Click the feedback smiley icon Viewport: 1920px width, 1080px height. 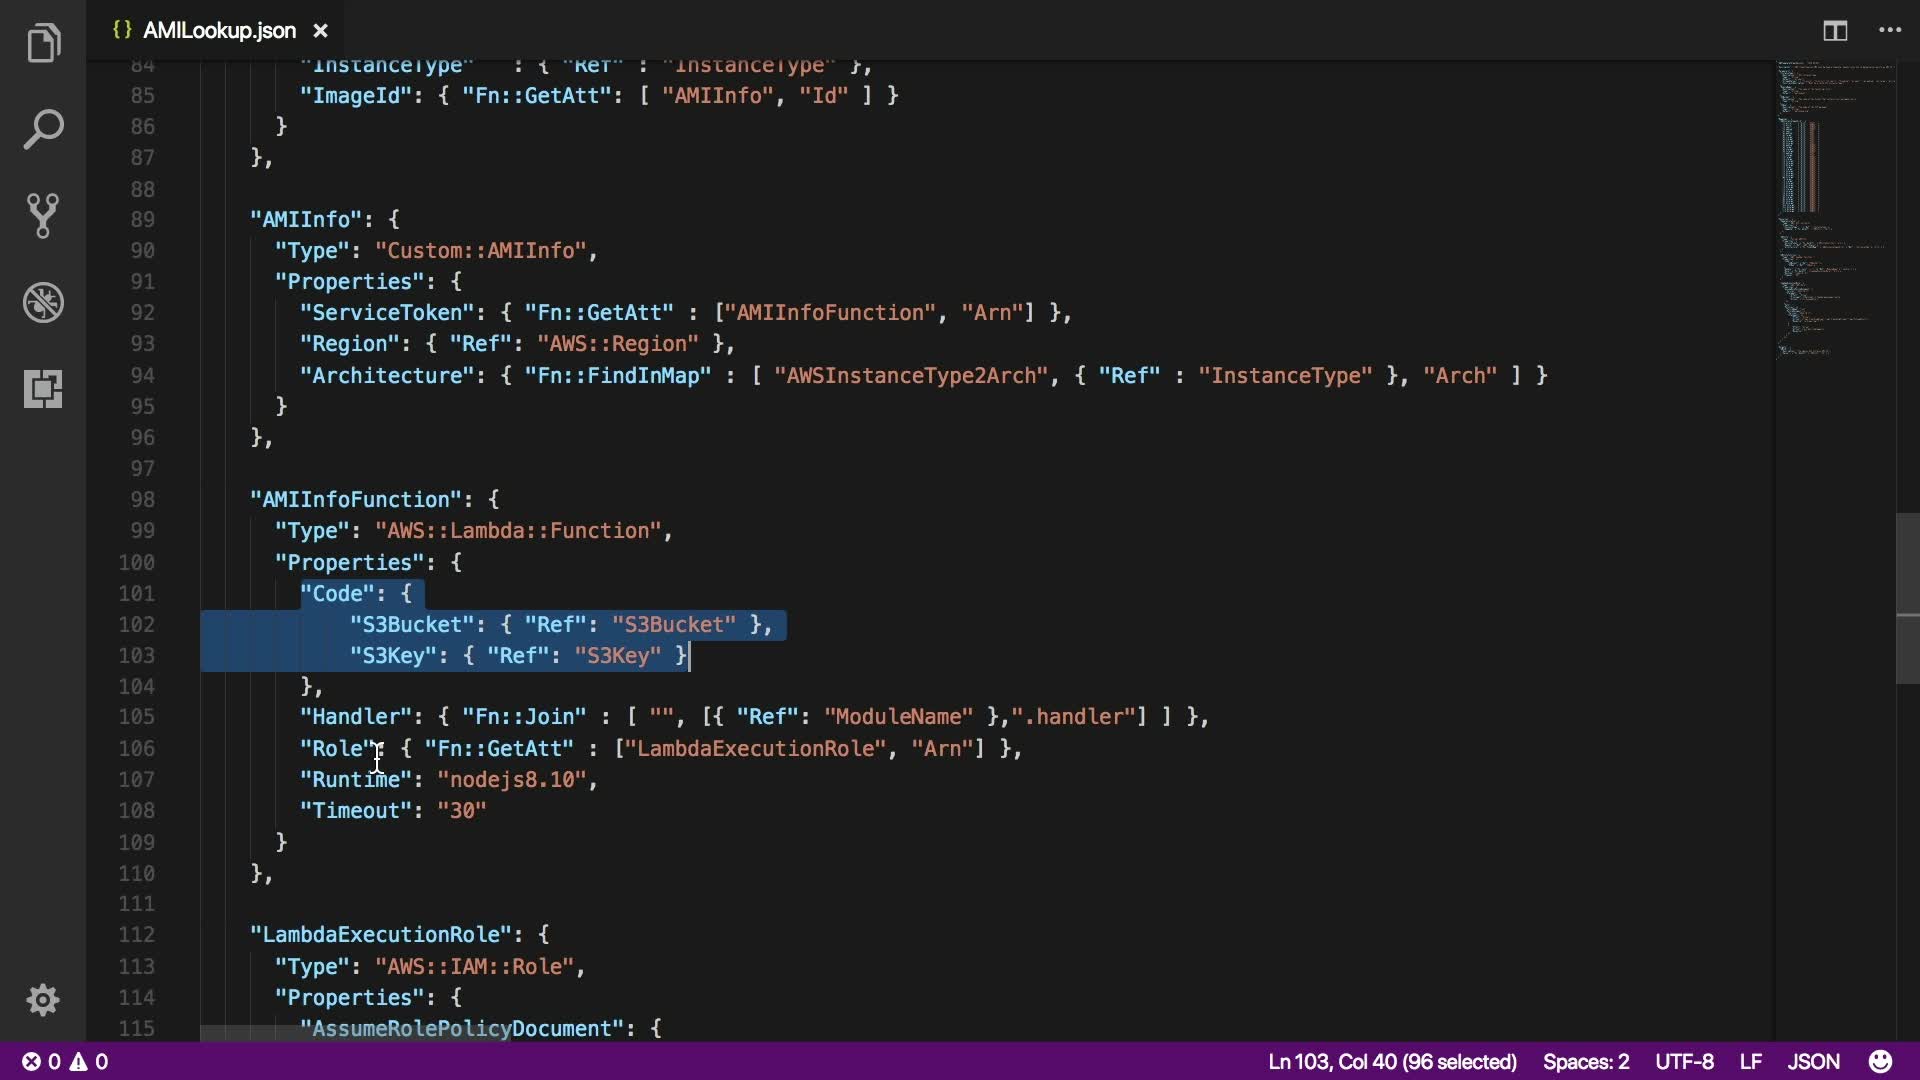[x=1881, y=1061]
